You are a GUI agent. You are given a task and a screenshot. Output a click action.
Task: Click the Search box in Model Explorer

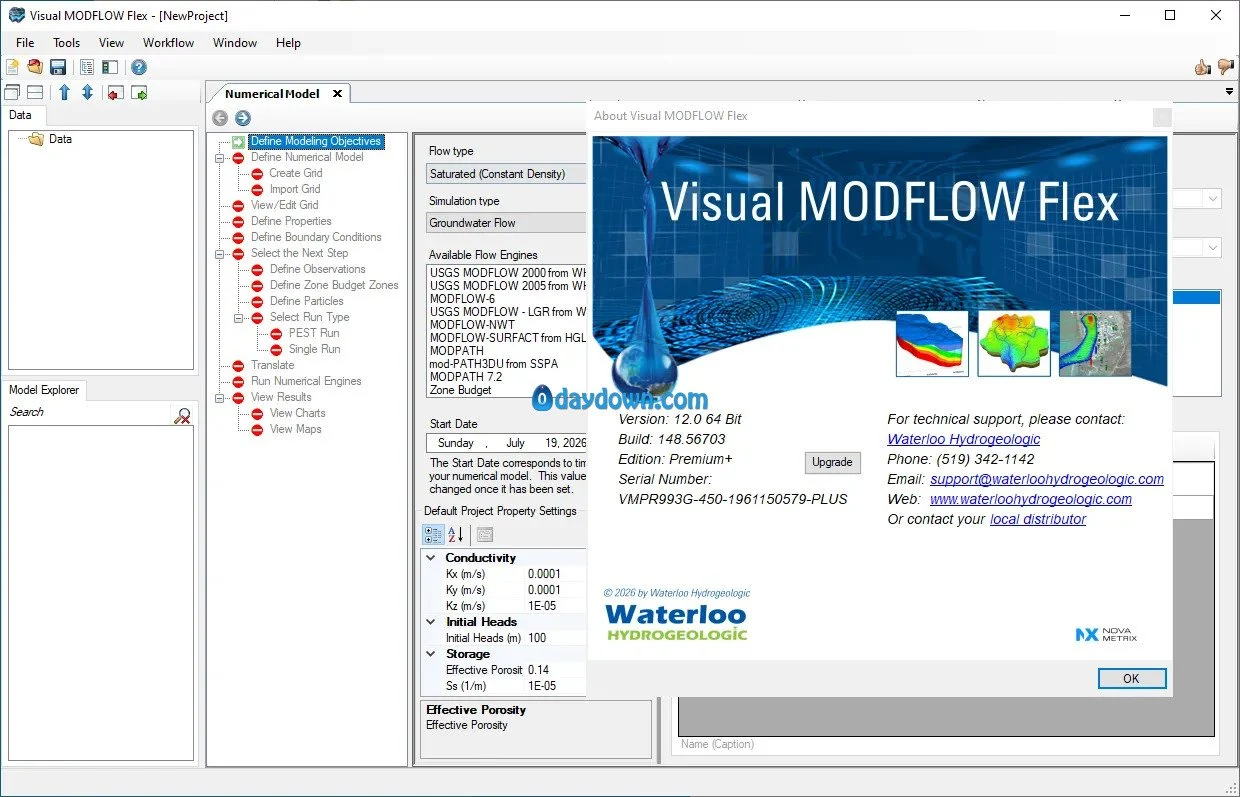click(x=90, y=412)
